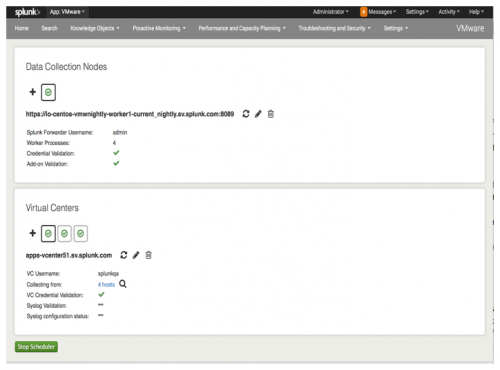Open the Activity dropdown

point(449,12)
